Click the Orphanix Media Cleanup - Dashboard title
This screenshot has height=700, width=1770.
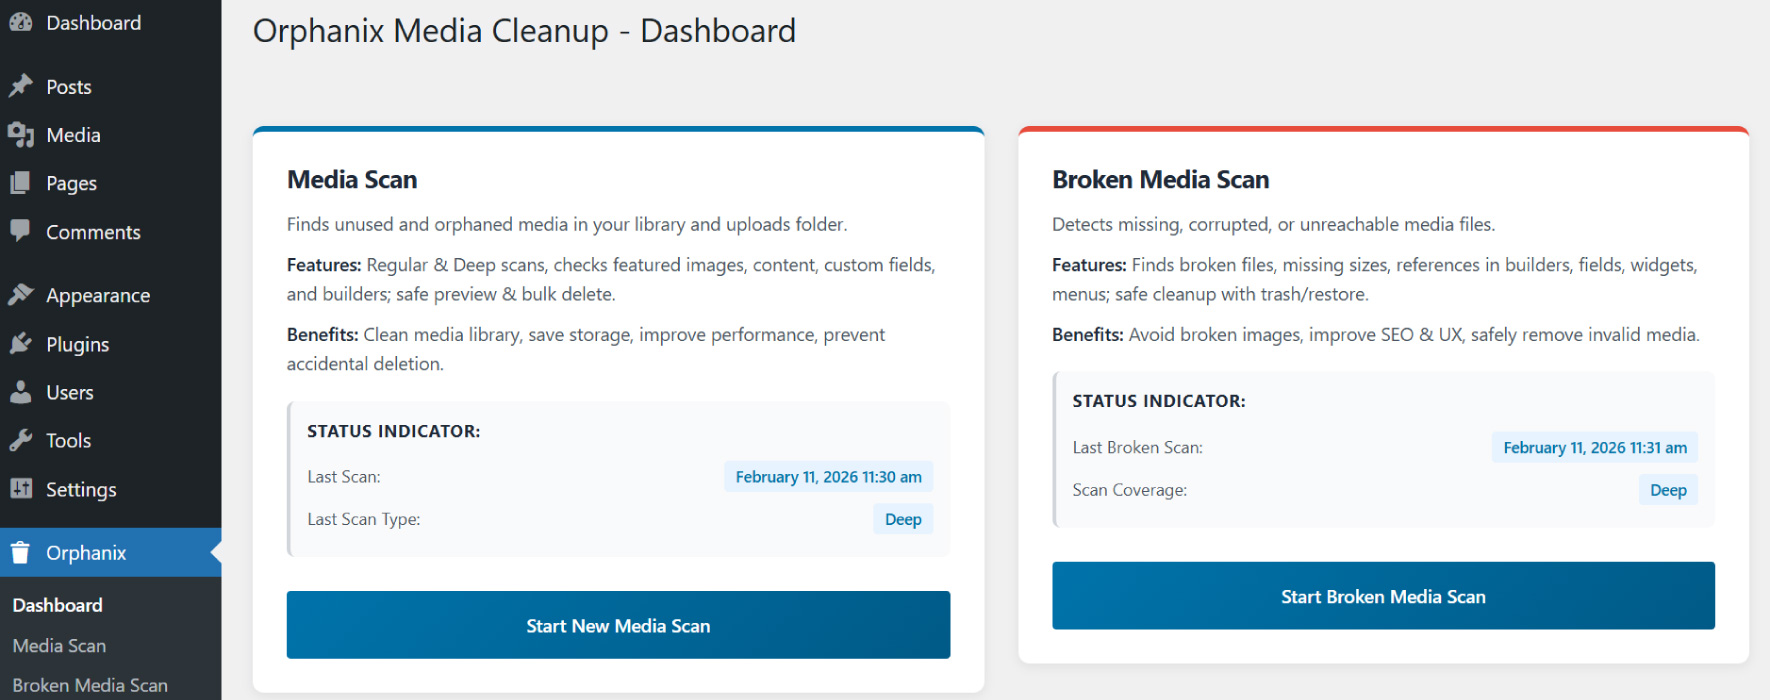[x=524, y=31]
